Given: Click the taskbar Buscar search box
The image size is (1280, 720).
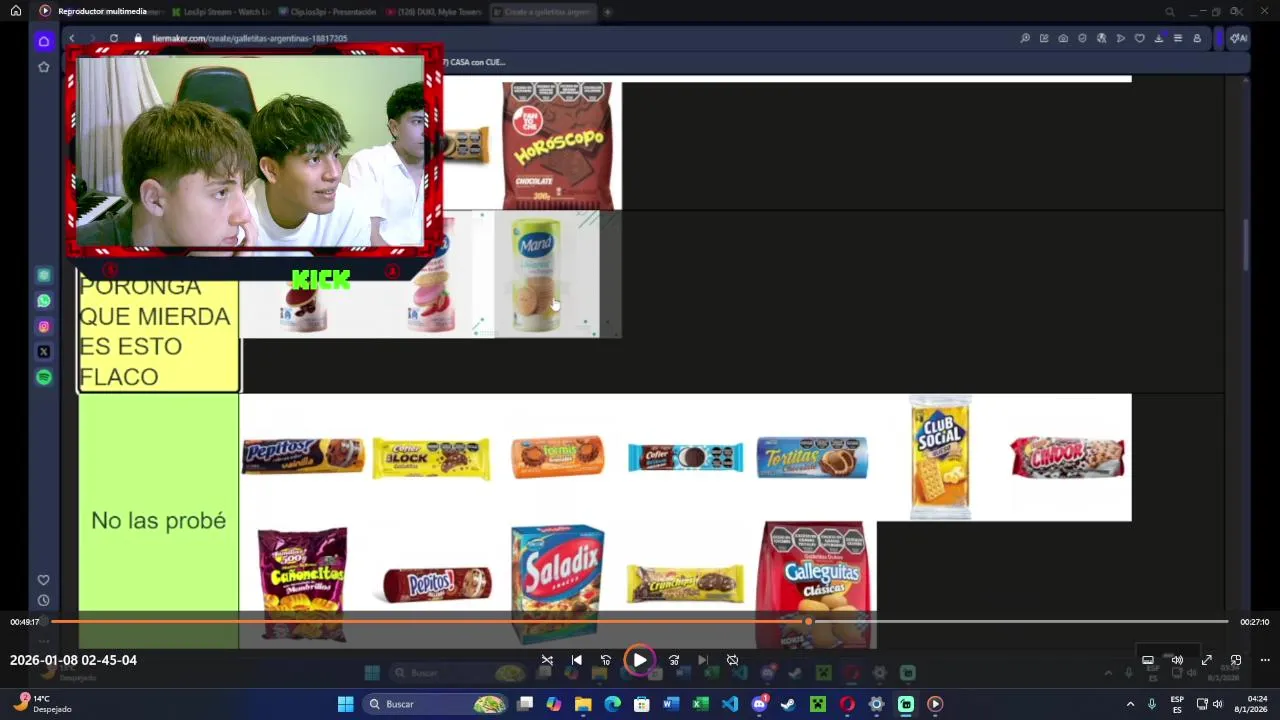Looking at the screenshot, I should 434,704.
